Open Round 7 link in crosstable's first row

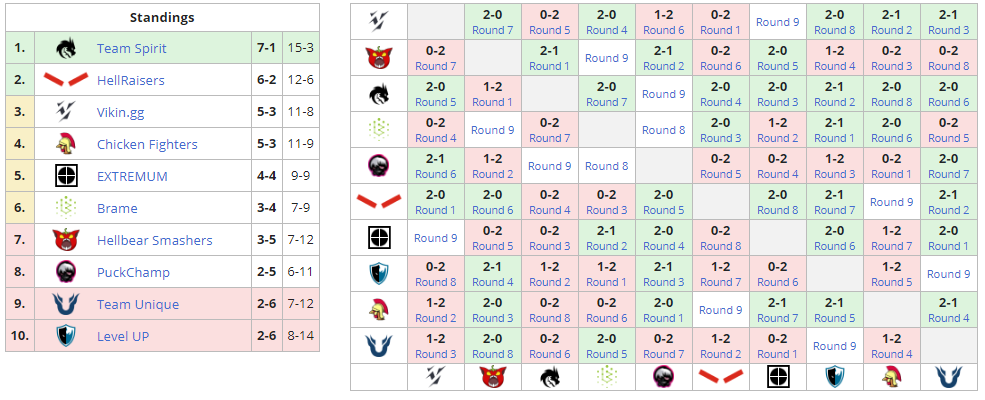point(493,30)
